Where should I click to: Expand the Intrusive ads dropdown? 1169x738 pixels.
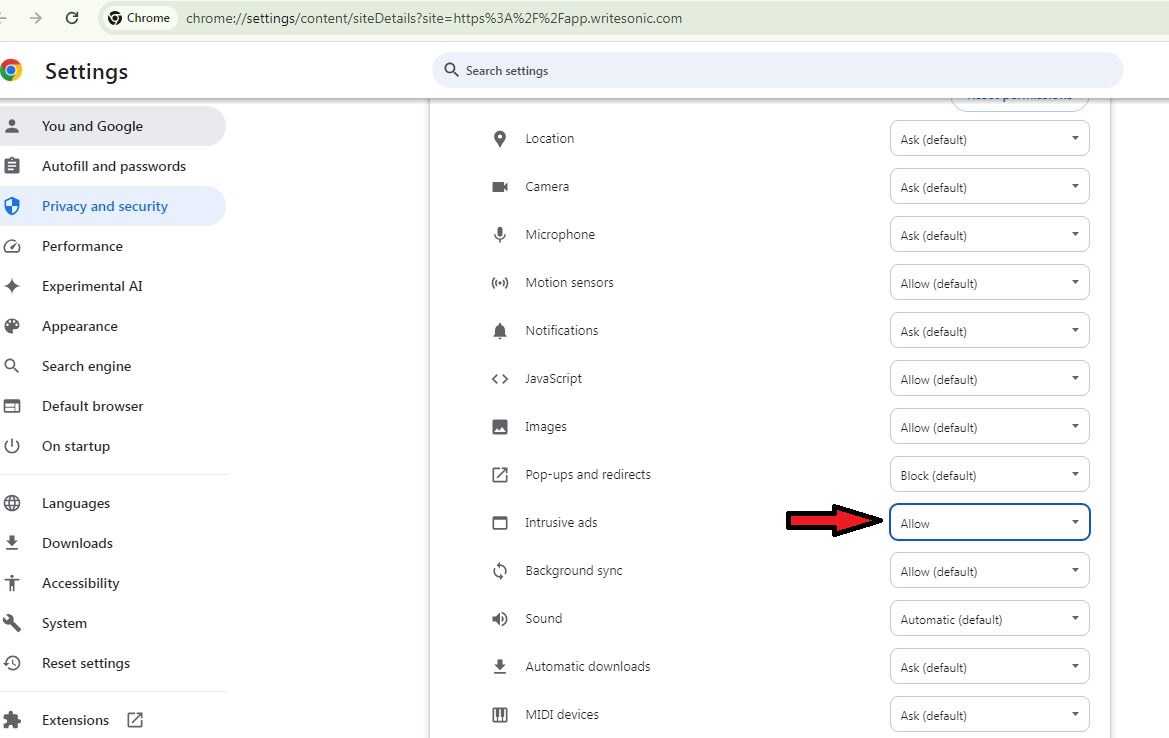pos(989,523)
